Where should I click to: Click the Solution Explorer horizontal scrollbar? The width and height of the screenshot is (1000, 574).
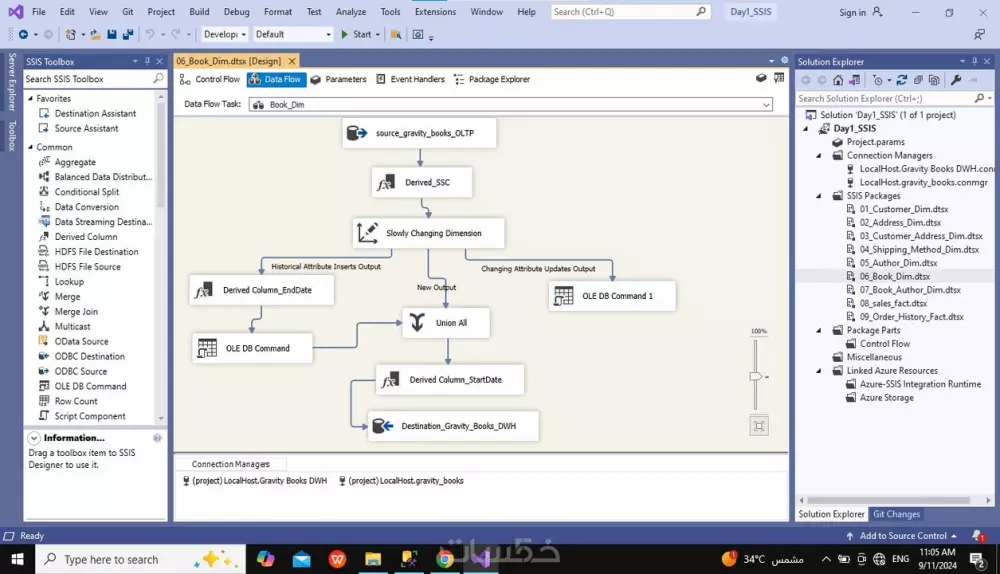click(x=888, y=501)
